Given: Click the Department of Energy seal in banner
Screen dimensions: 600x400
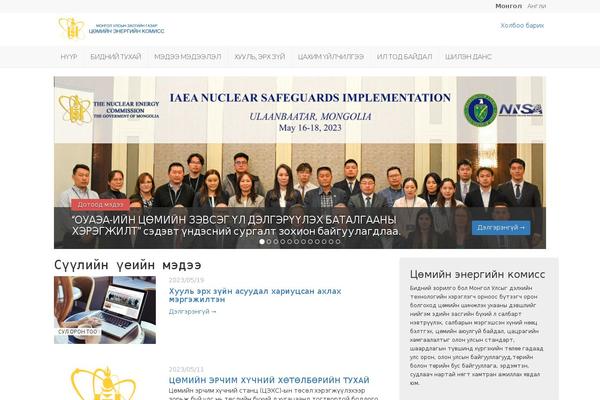Looking at the screenshot, I should (x=480, y=110).
